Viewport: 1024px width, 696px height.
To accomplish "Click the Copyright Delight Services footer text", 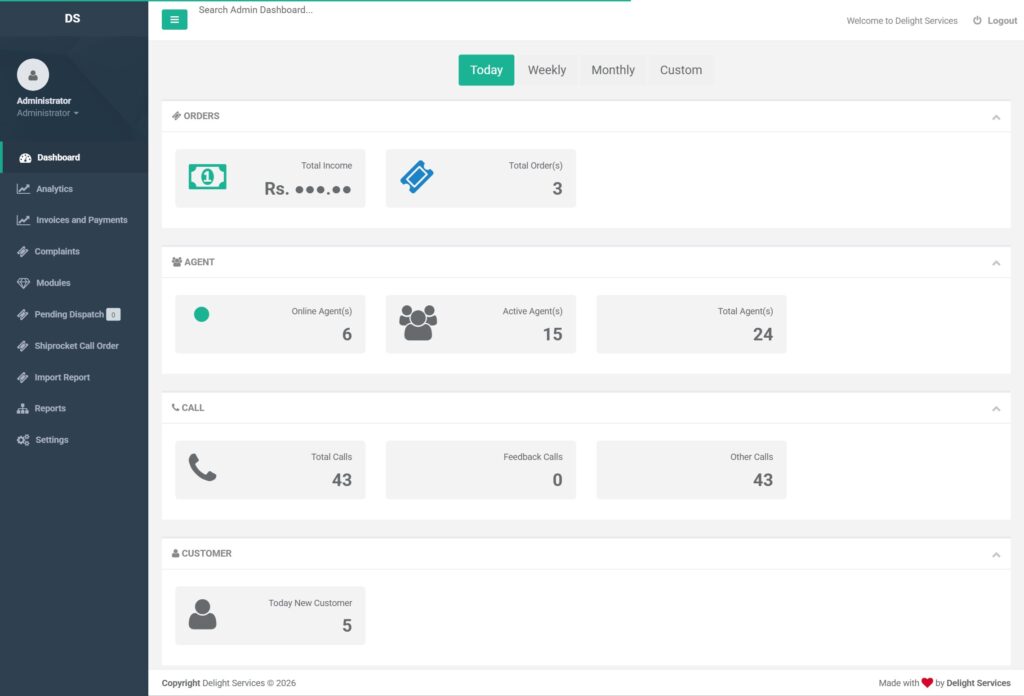I will pyautogui.click(x=229, y=683).
